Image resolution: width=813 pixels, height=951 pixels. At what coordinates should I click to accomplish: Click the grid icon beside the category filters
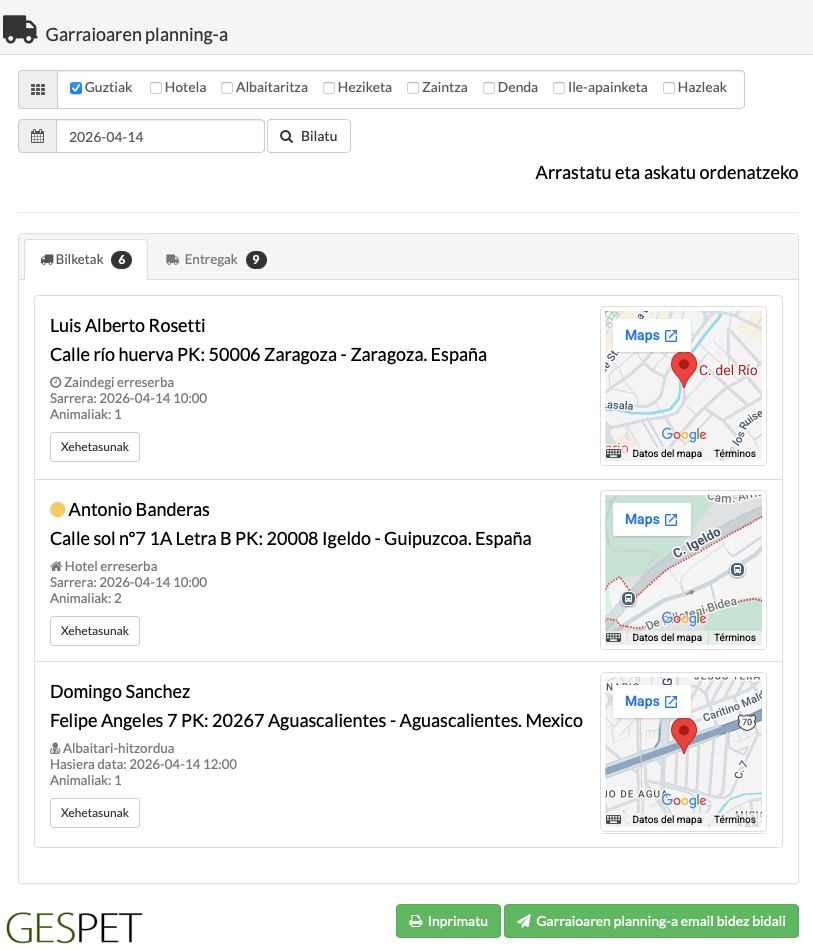pyautogui.click(x=38, y=89)
